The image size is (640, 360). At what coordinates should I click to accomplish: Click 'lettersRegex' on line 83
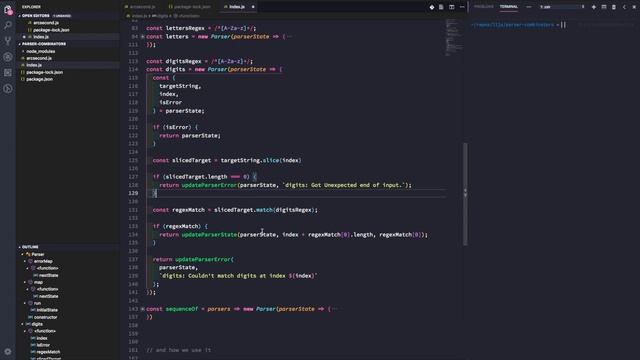coord(185,28)
